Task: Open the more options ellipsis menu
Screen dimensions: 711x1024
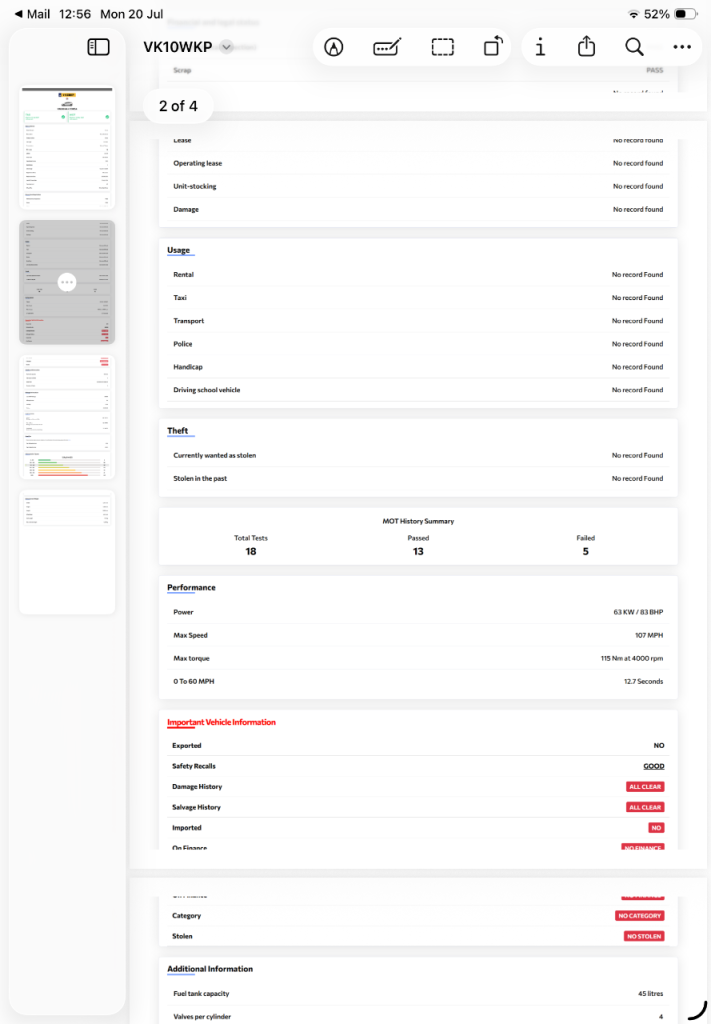Action: [x=682, y=47]
